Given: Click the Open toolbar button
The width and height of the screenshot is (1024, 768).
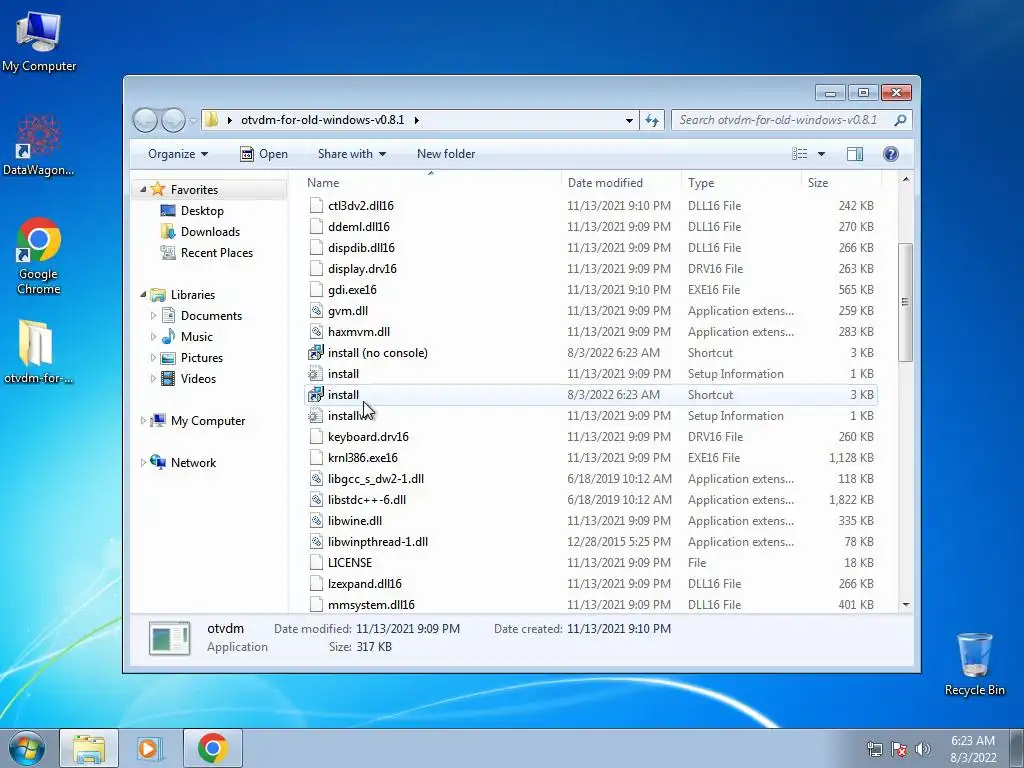Looking at the screenshot, I should pos(264,154).
